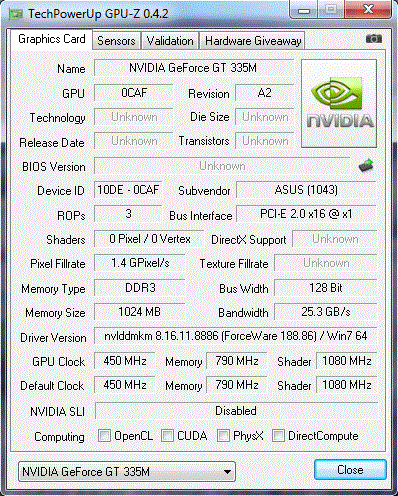
Task: Click the Revision field showing A2
Action: (x=264, y=93)
